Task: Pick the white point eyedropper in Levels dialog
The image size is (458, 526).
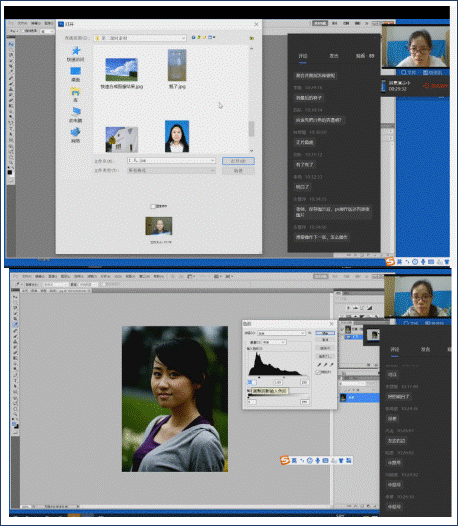Action: tap(332, 364)
